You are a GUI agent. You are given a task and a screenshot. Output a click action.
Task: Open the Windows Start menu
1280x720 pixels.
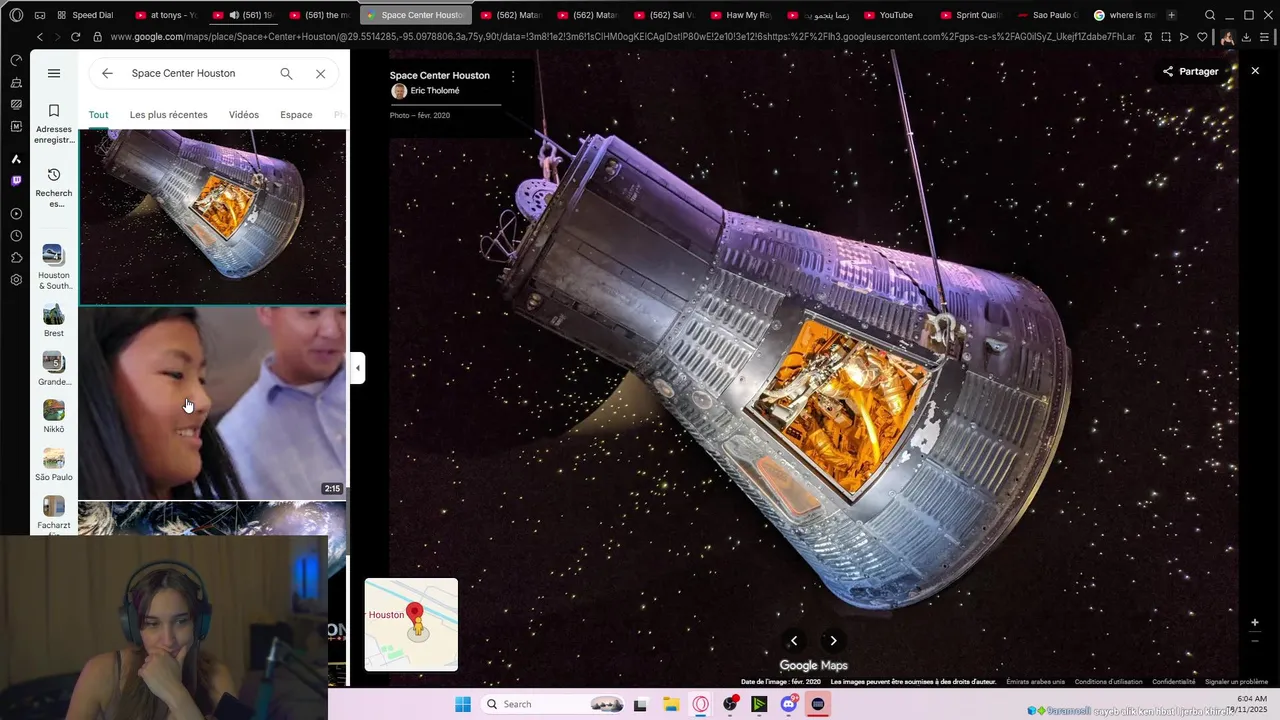point(462,704)
